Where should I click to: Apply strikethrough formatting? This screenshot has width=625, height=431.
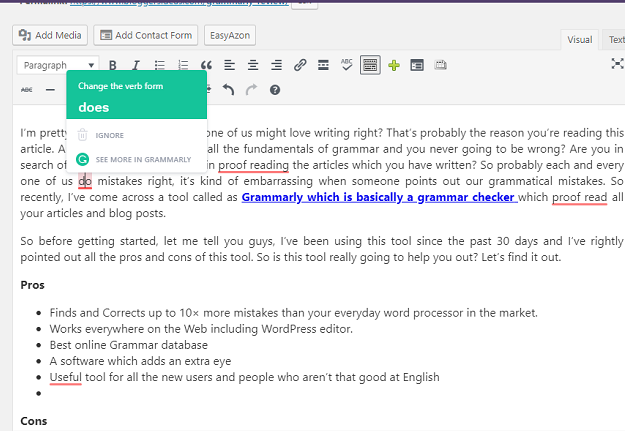[27, 90]
